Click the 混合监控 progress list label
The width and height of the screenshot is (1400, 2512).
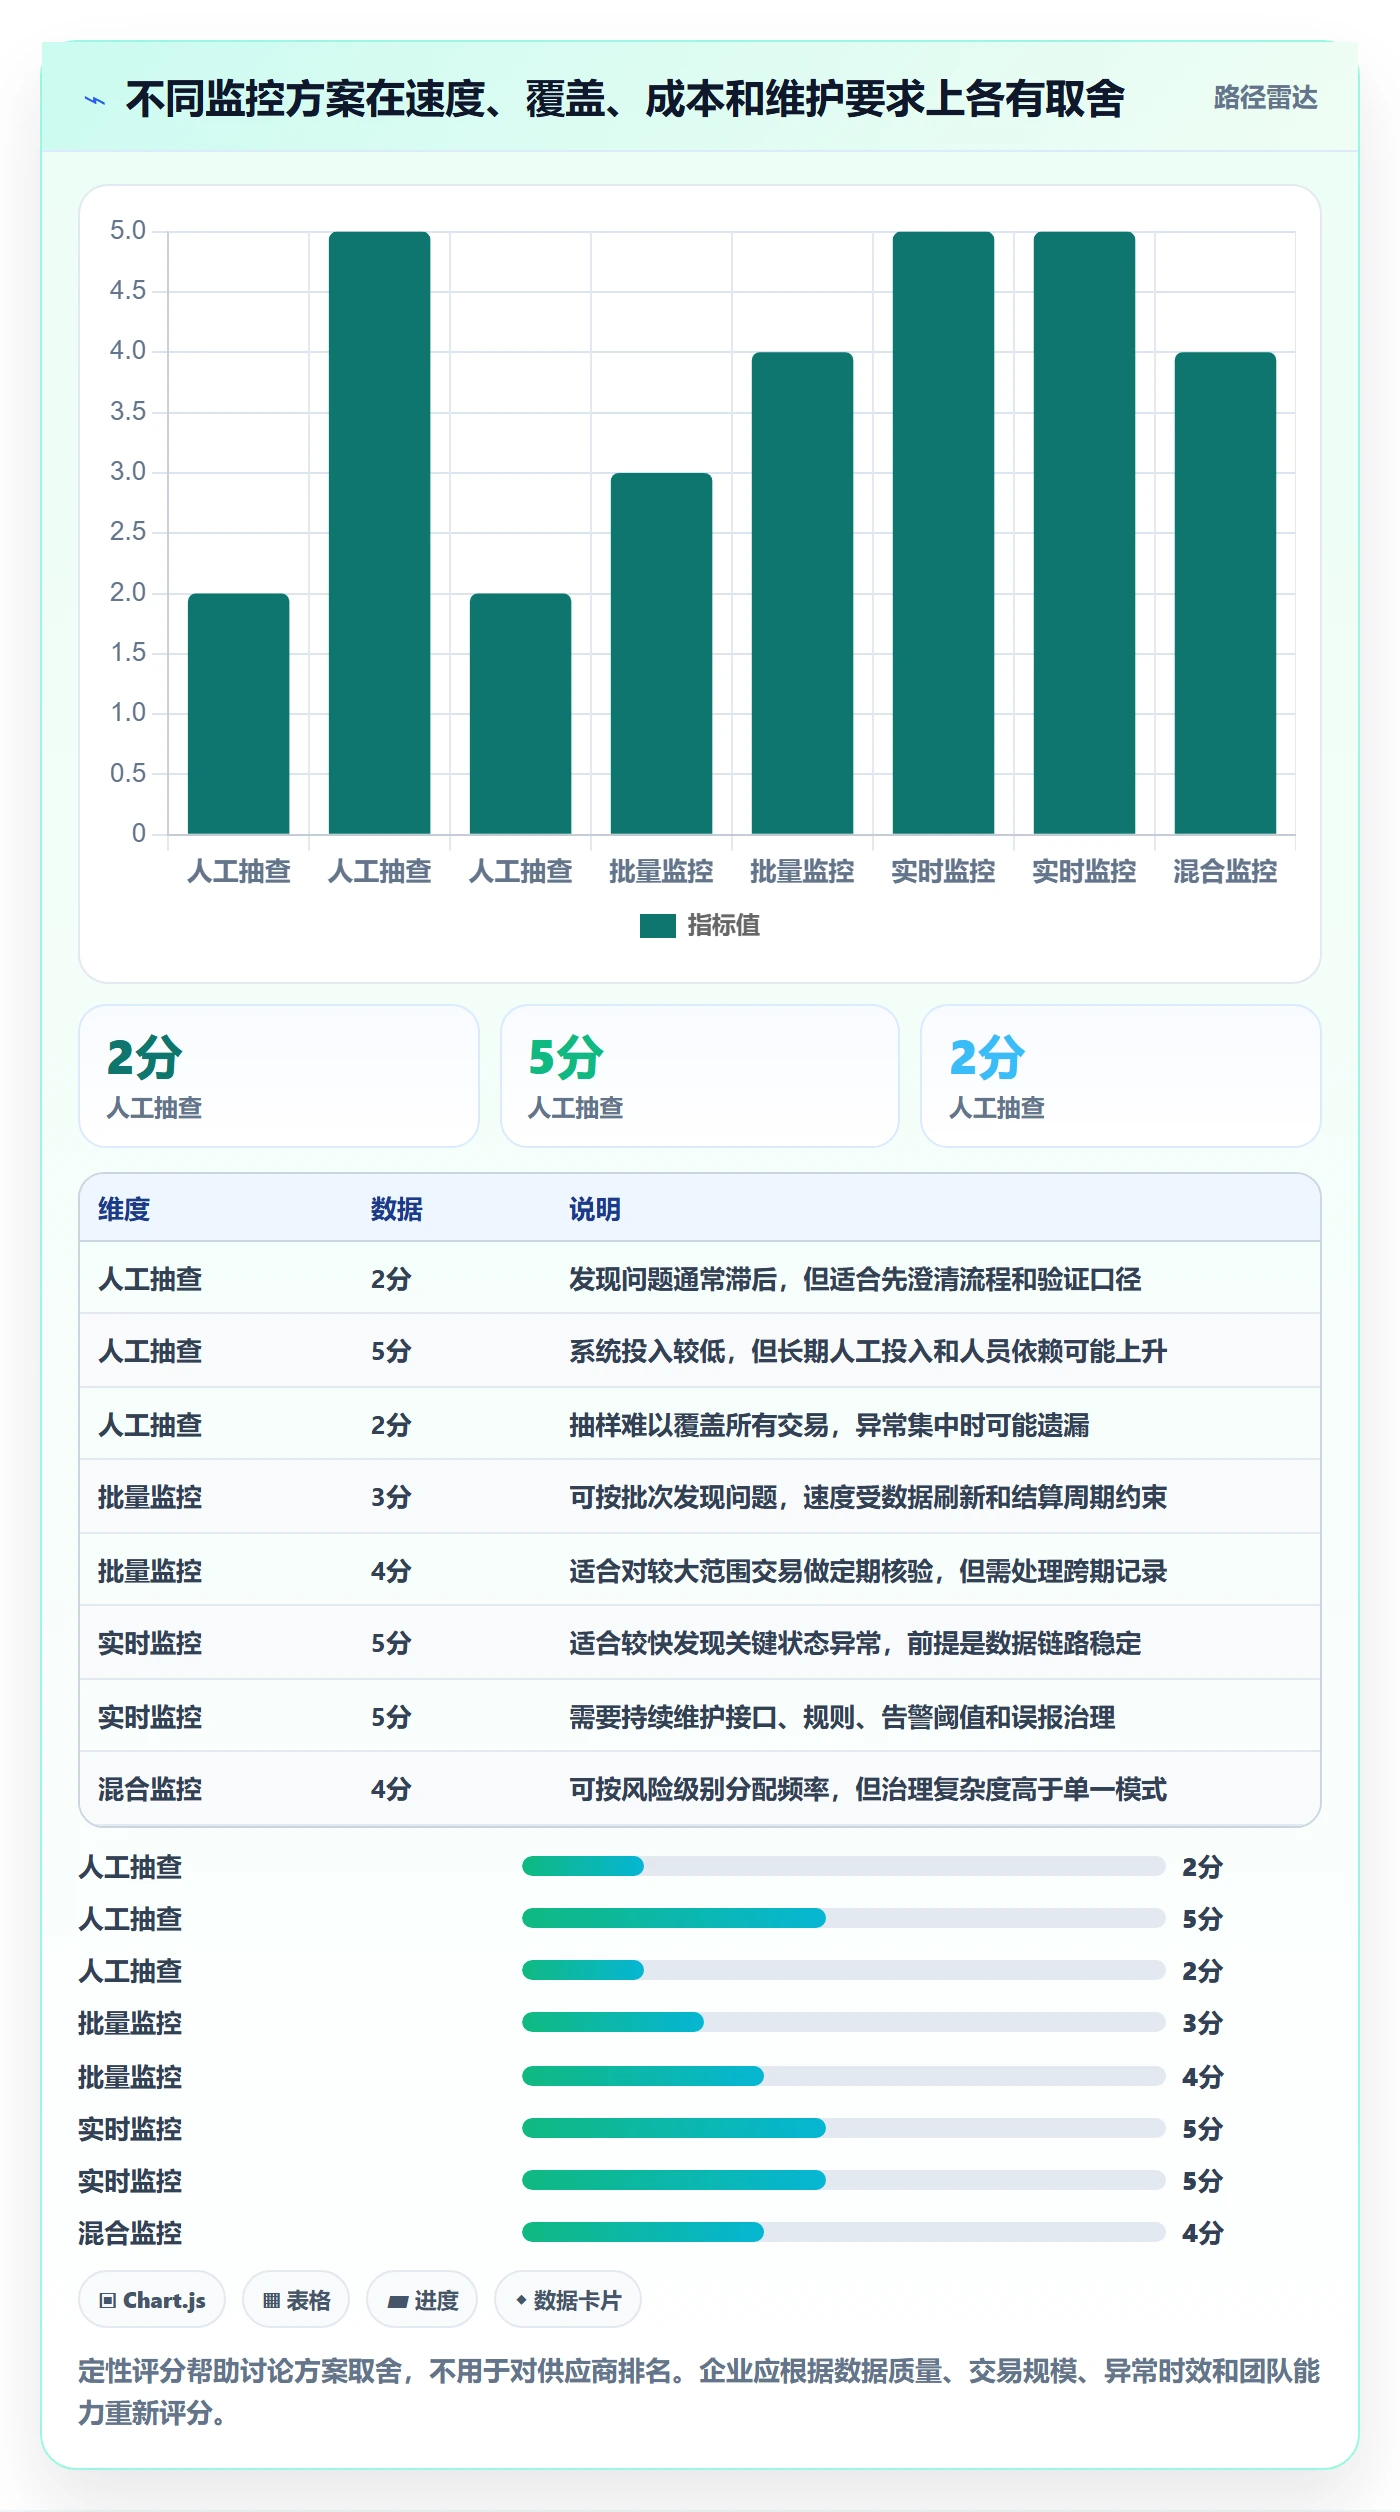tap(130, 2233)
